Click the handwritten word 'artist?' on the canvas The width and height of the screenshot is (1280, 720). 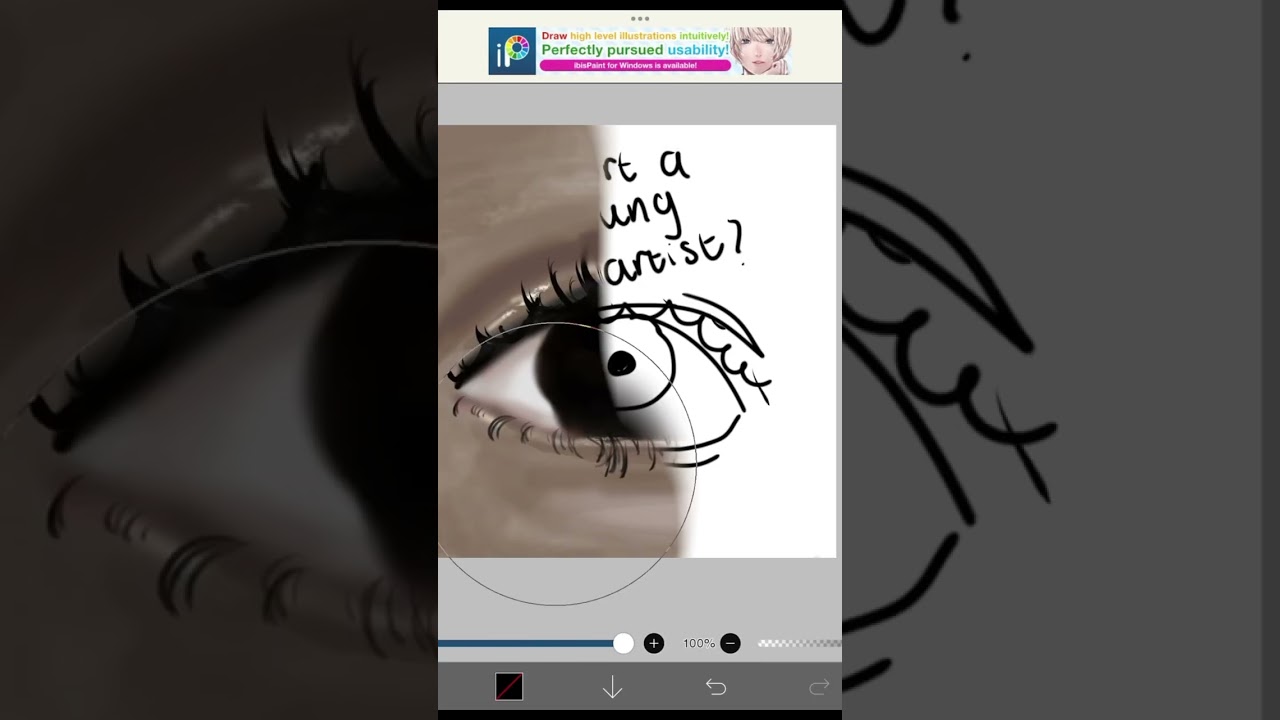[676, 256]
